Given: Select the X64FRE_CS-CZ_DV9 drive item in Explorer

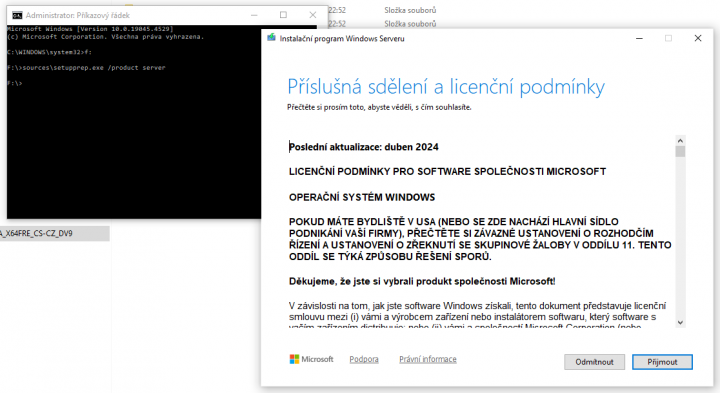Looking at the screenshot, I should tap(55, 233).
